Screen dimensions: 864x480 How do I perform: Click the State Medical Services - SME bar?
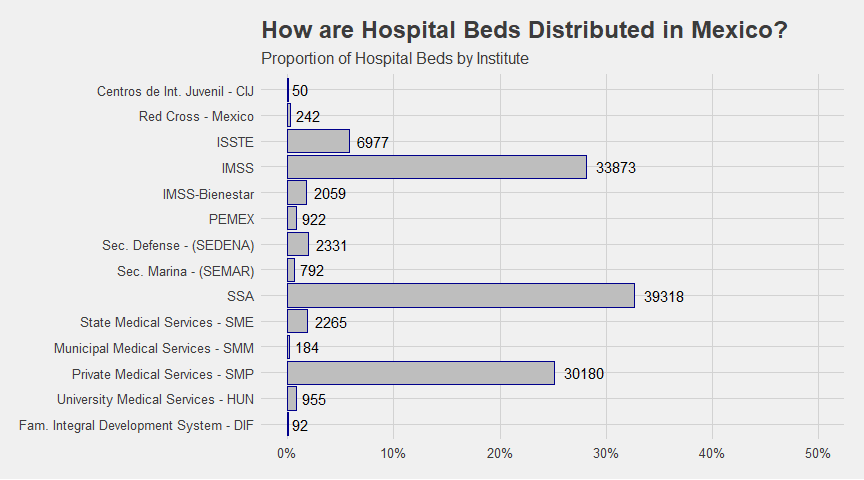pyautogui.click(x=298, y=321)
